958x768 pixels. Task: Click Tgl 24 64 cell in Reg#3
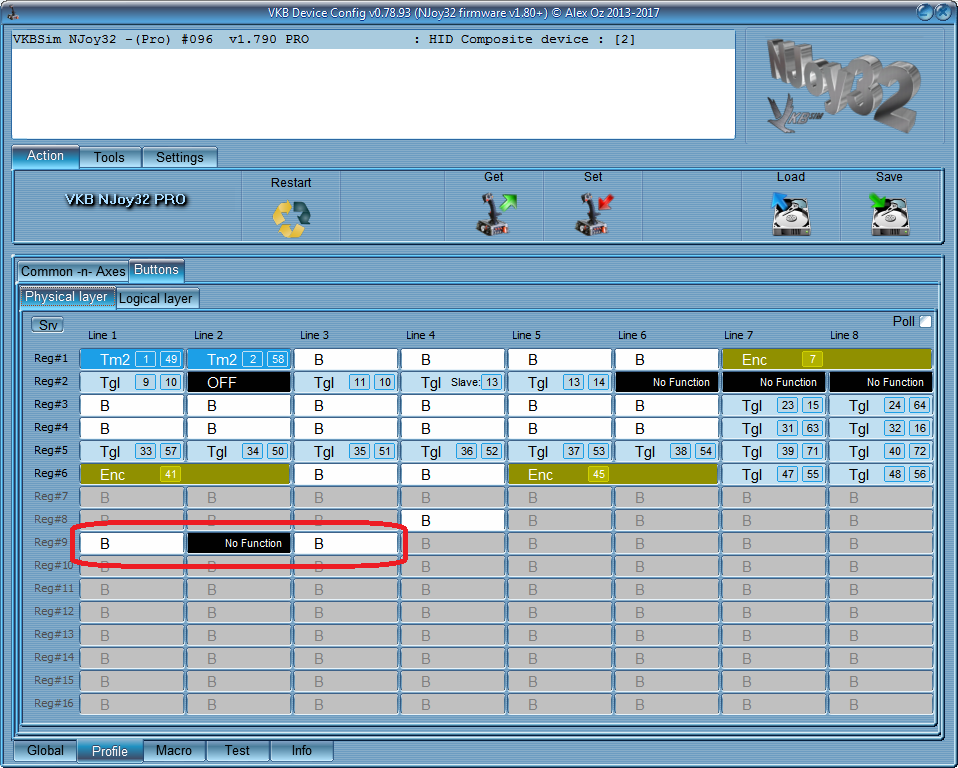pyautogui.click(x=881, y=405)
